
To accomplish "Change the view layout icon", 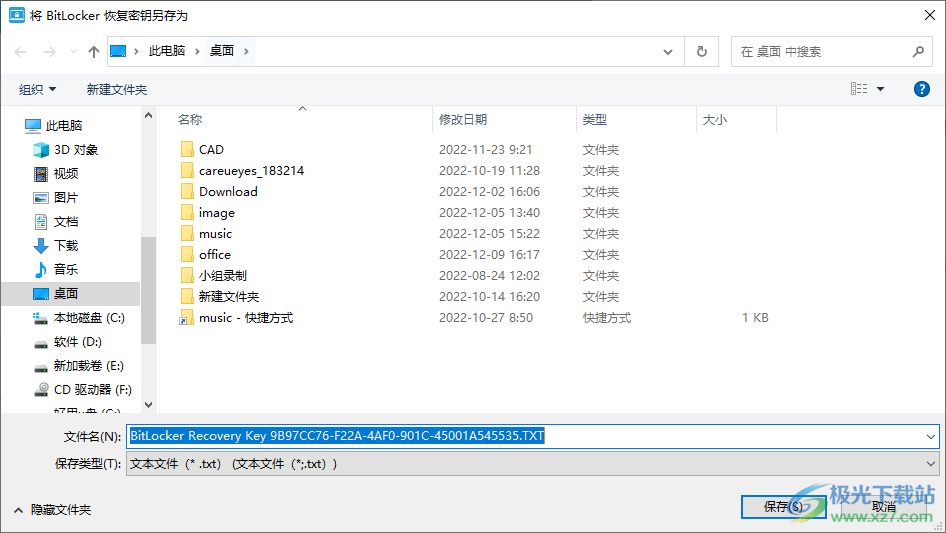I will click(859, 89).
